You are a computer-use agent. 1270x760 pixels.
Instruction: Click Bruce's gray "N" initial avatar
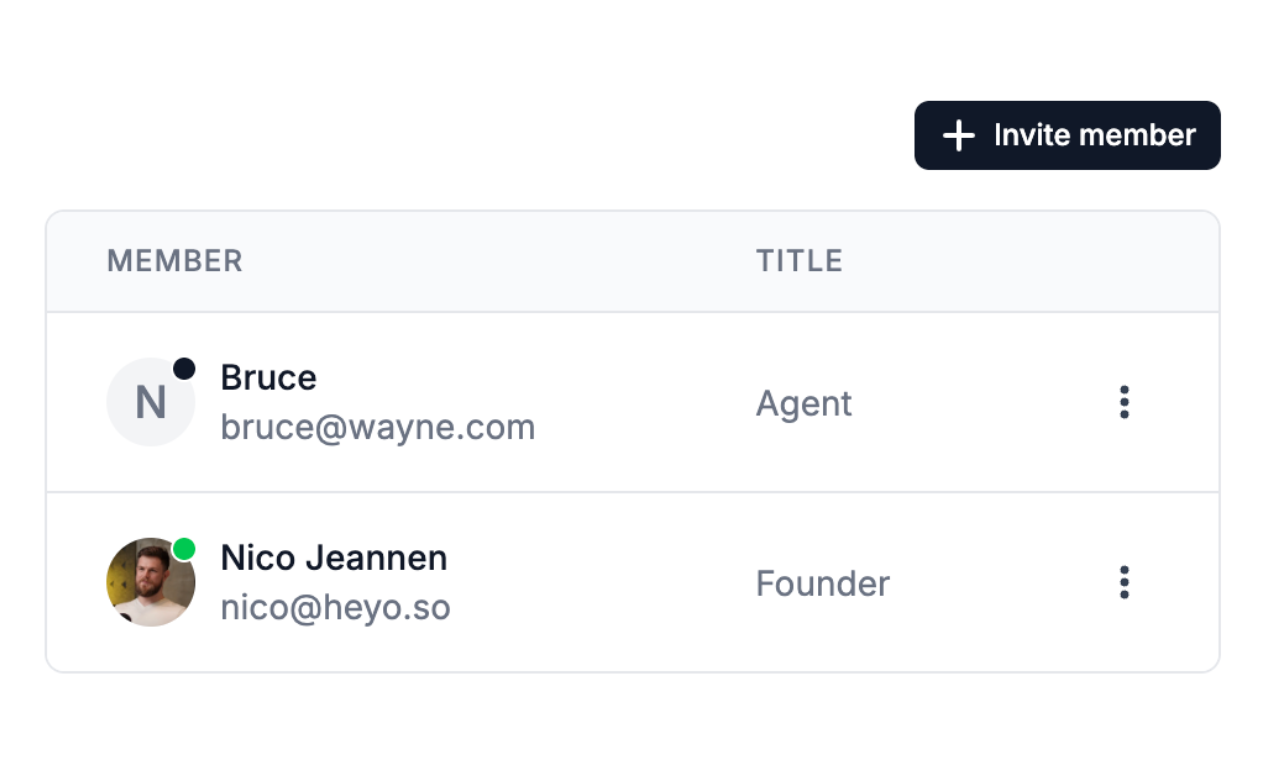[149, 404]
